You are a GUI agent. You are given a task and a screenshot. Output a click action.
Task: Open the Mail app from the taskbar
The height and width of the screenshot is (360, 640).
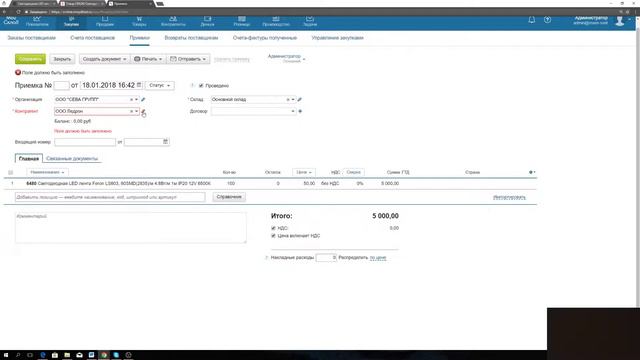pos(79,355)
